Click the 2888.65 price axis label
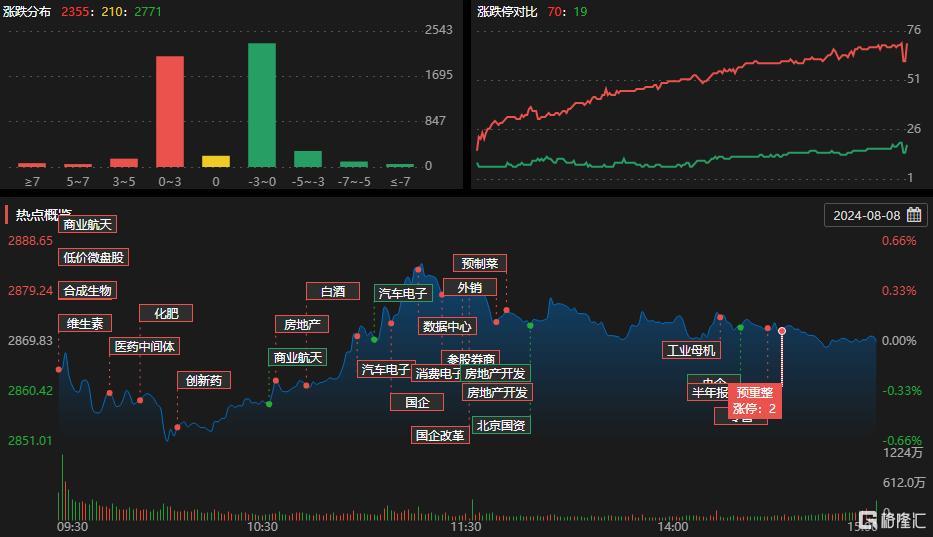The height and width of the screenshot is (537, 933). coord(30,241)
